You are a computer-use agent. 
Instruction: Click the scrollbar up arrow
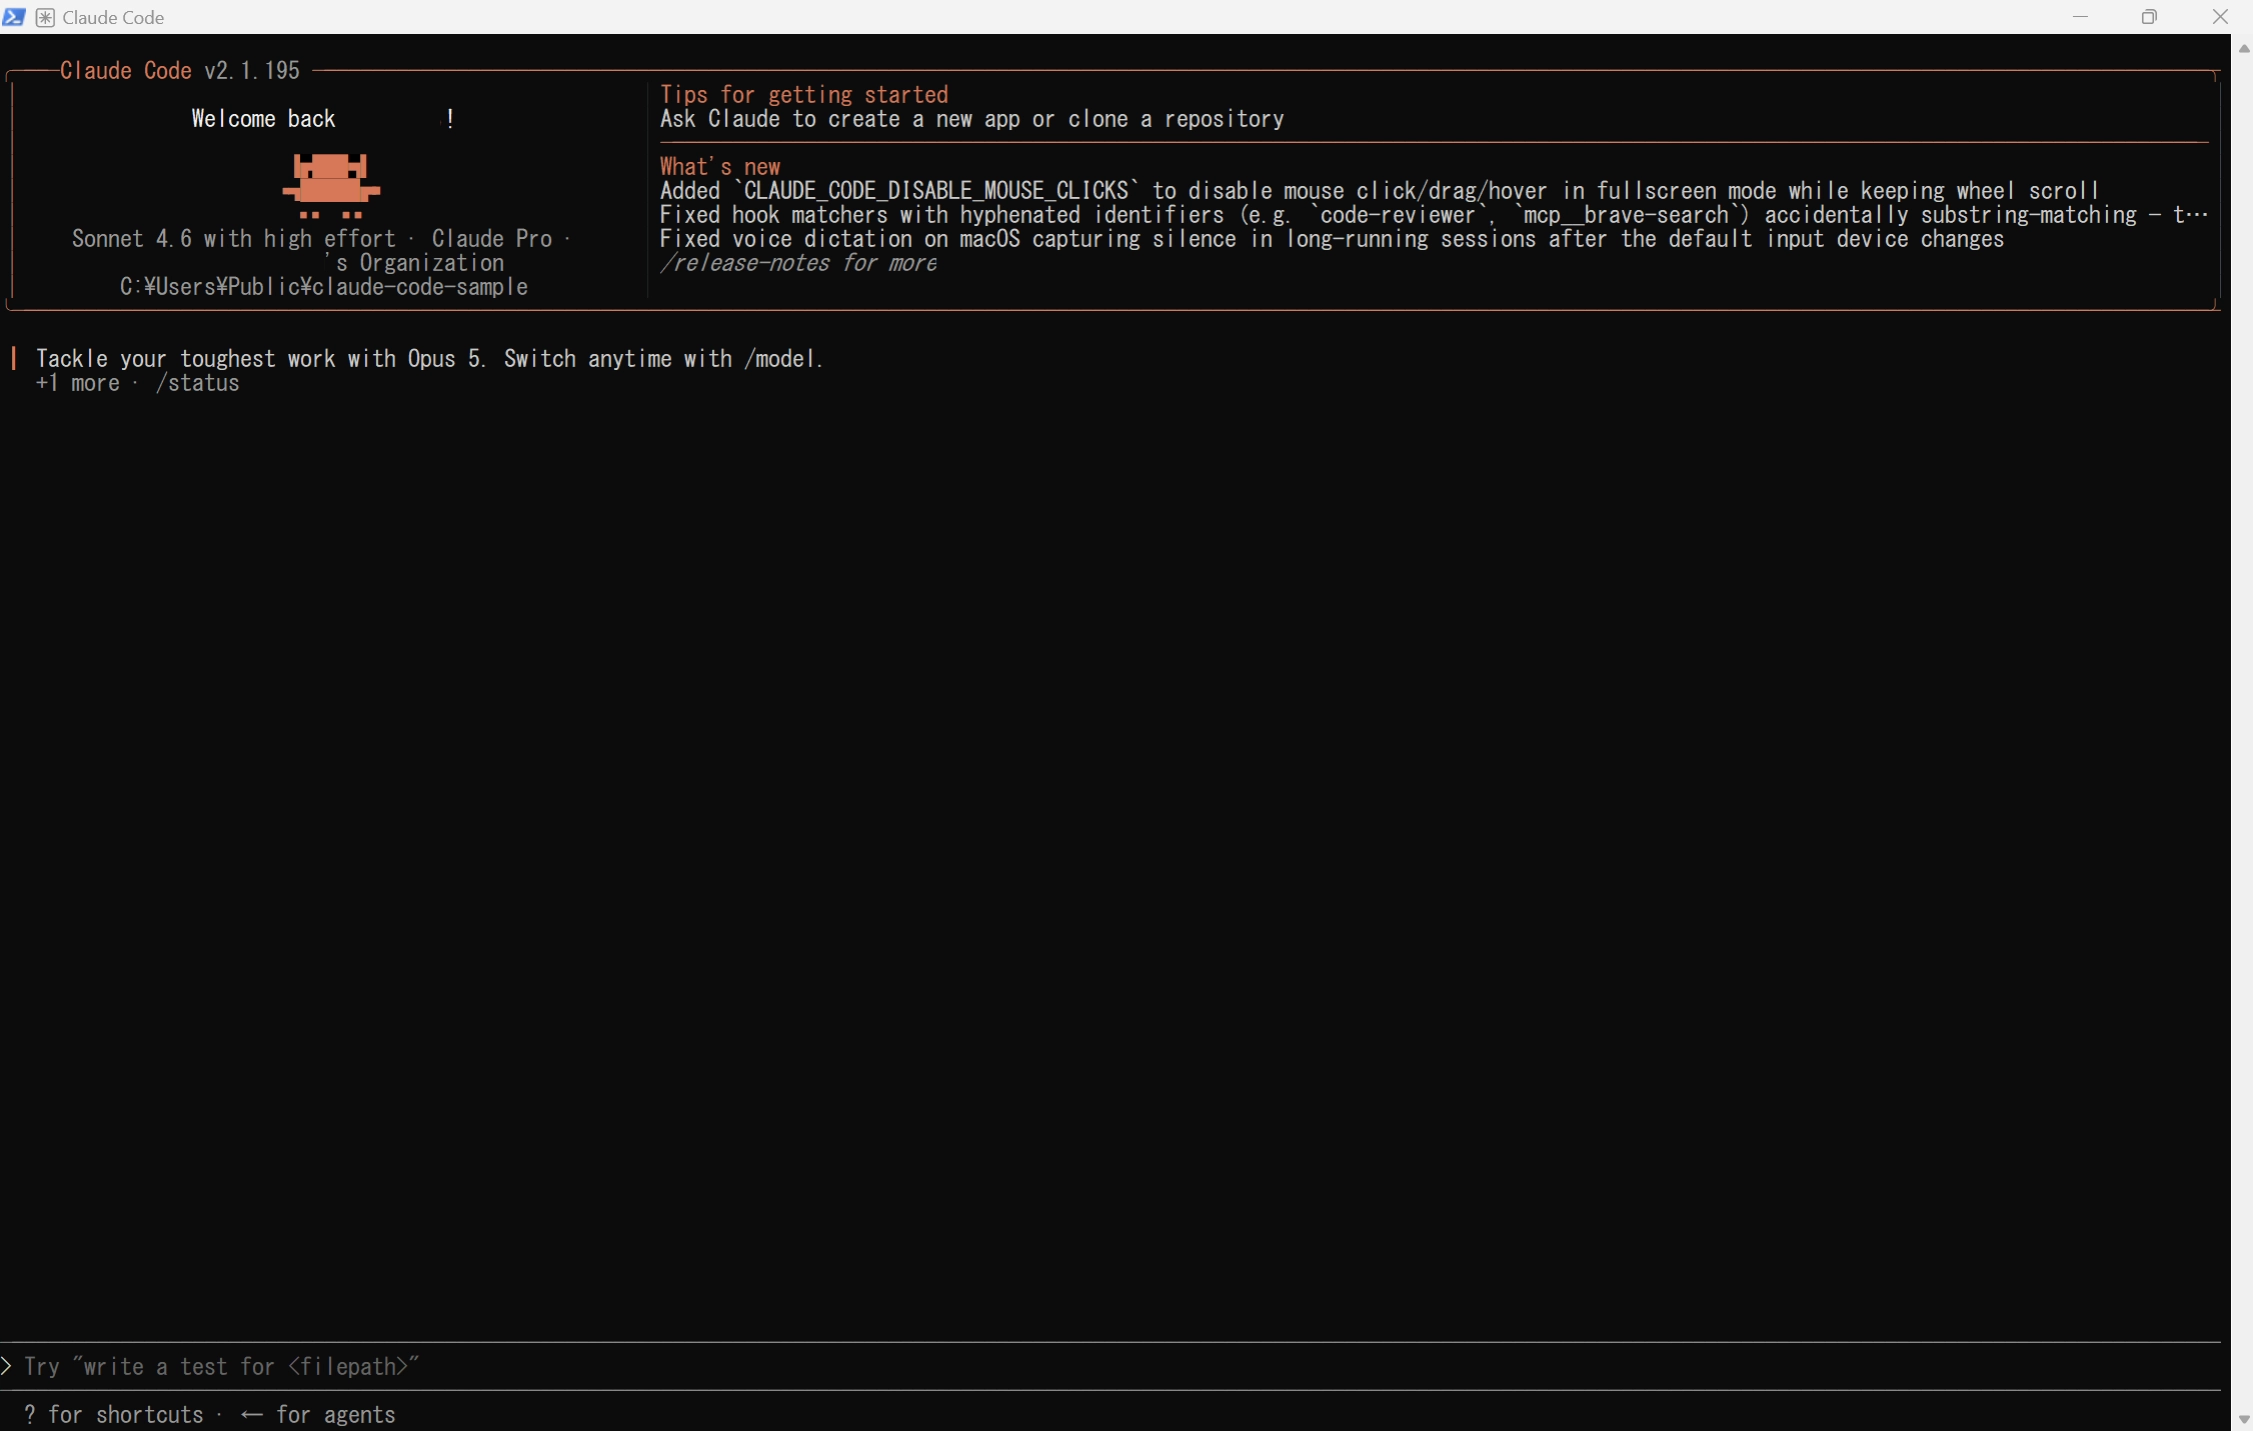pyautogui.click(x=2243, y=48)
